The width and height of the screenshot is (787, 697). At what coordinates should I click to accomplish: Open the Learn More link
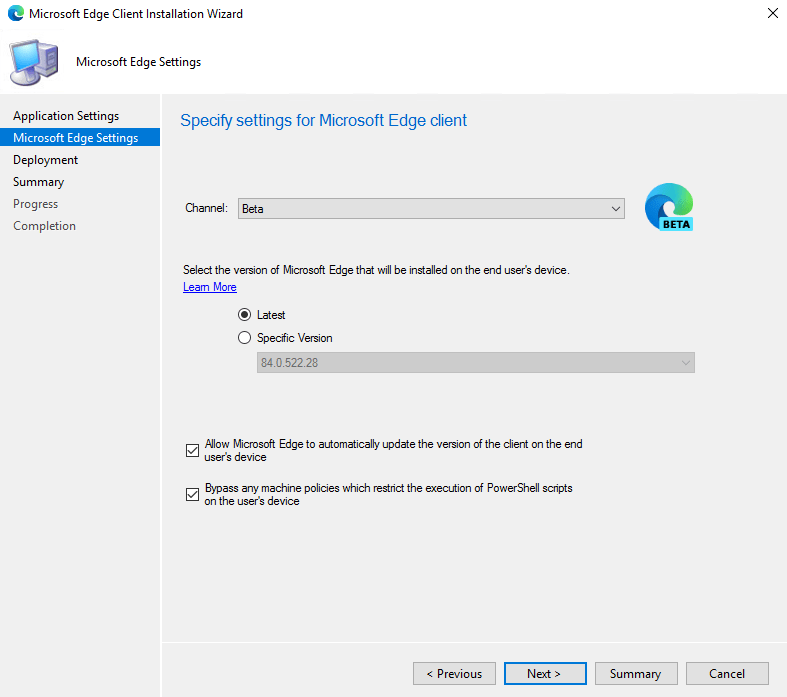coord(210,287)
